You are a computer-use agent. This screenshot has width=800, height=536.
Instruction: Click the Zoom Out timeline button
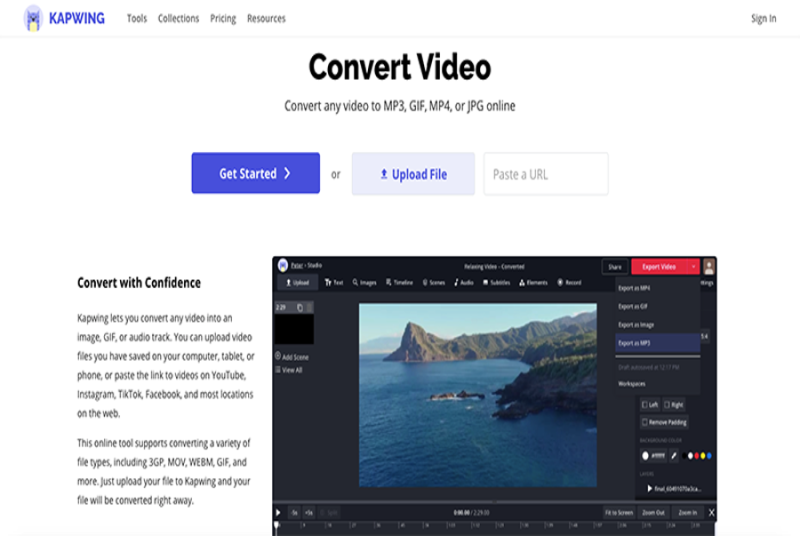(653, 513)
